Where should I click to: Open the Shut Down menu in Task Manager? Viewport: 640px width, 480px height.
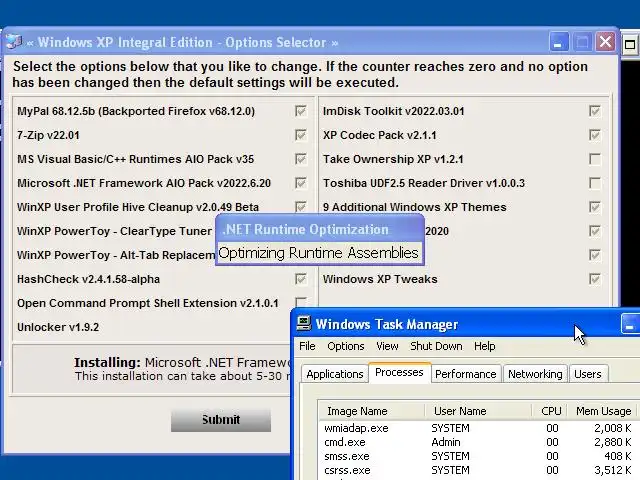point(436,346)
